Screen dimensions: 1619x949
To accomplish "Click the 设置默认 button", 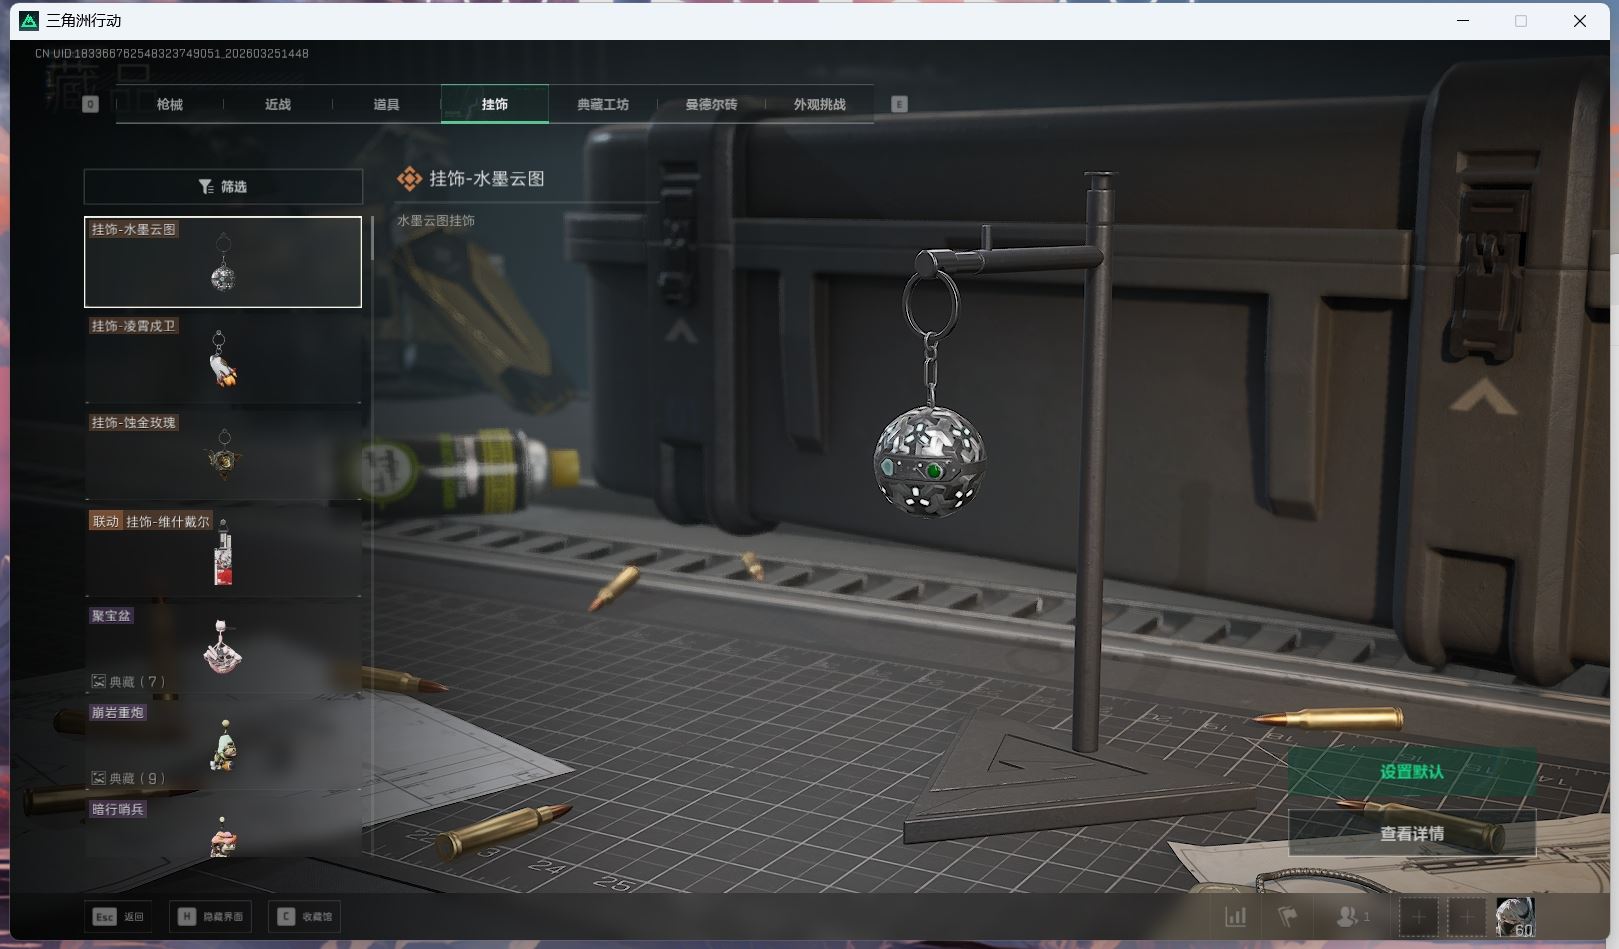I will pos(1411,772).
